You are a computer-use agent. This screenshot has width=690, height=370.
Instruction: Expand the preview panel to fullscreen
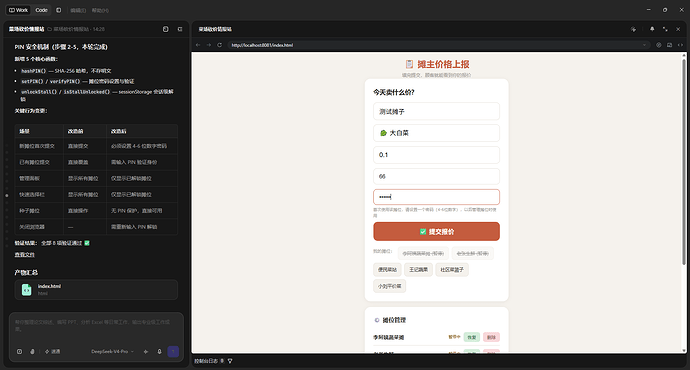[x=665, y=29]
